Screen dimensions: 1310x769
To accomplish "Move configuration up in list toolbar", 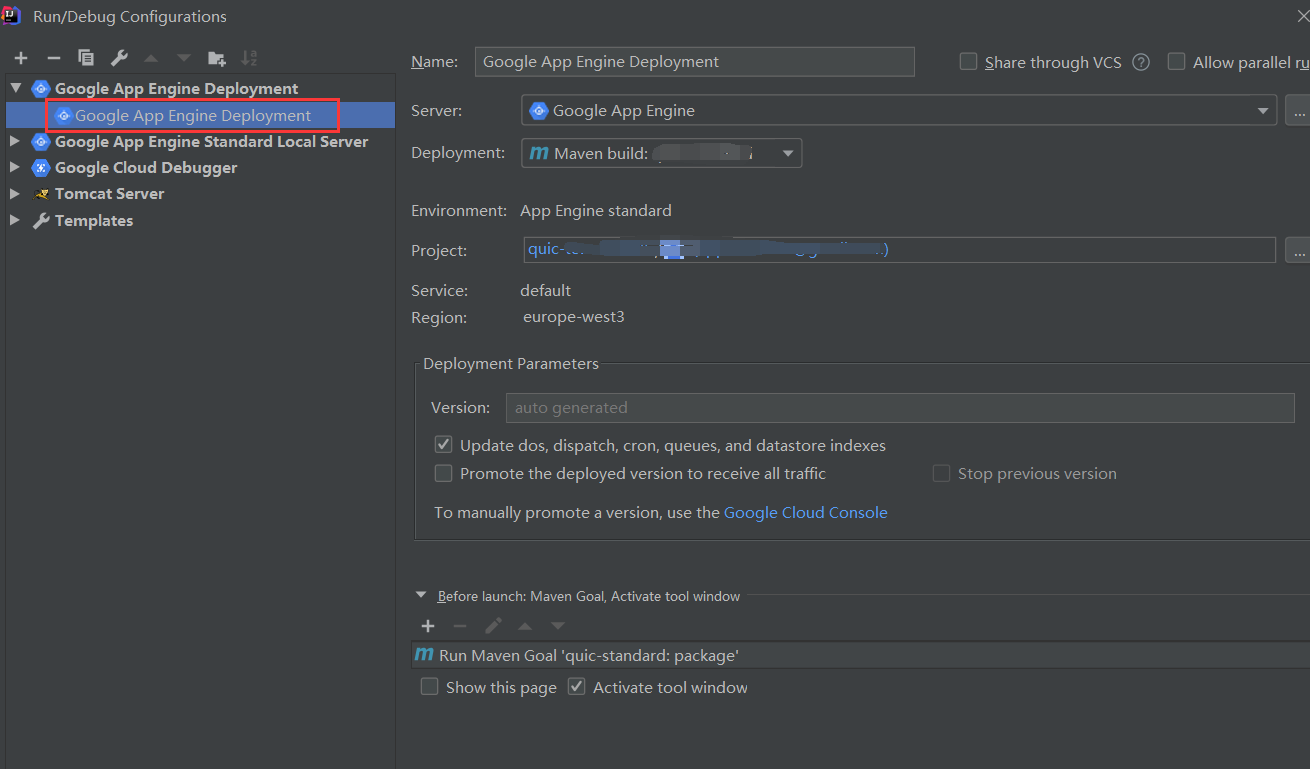I will [151, 58].
